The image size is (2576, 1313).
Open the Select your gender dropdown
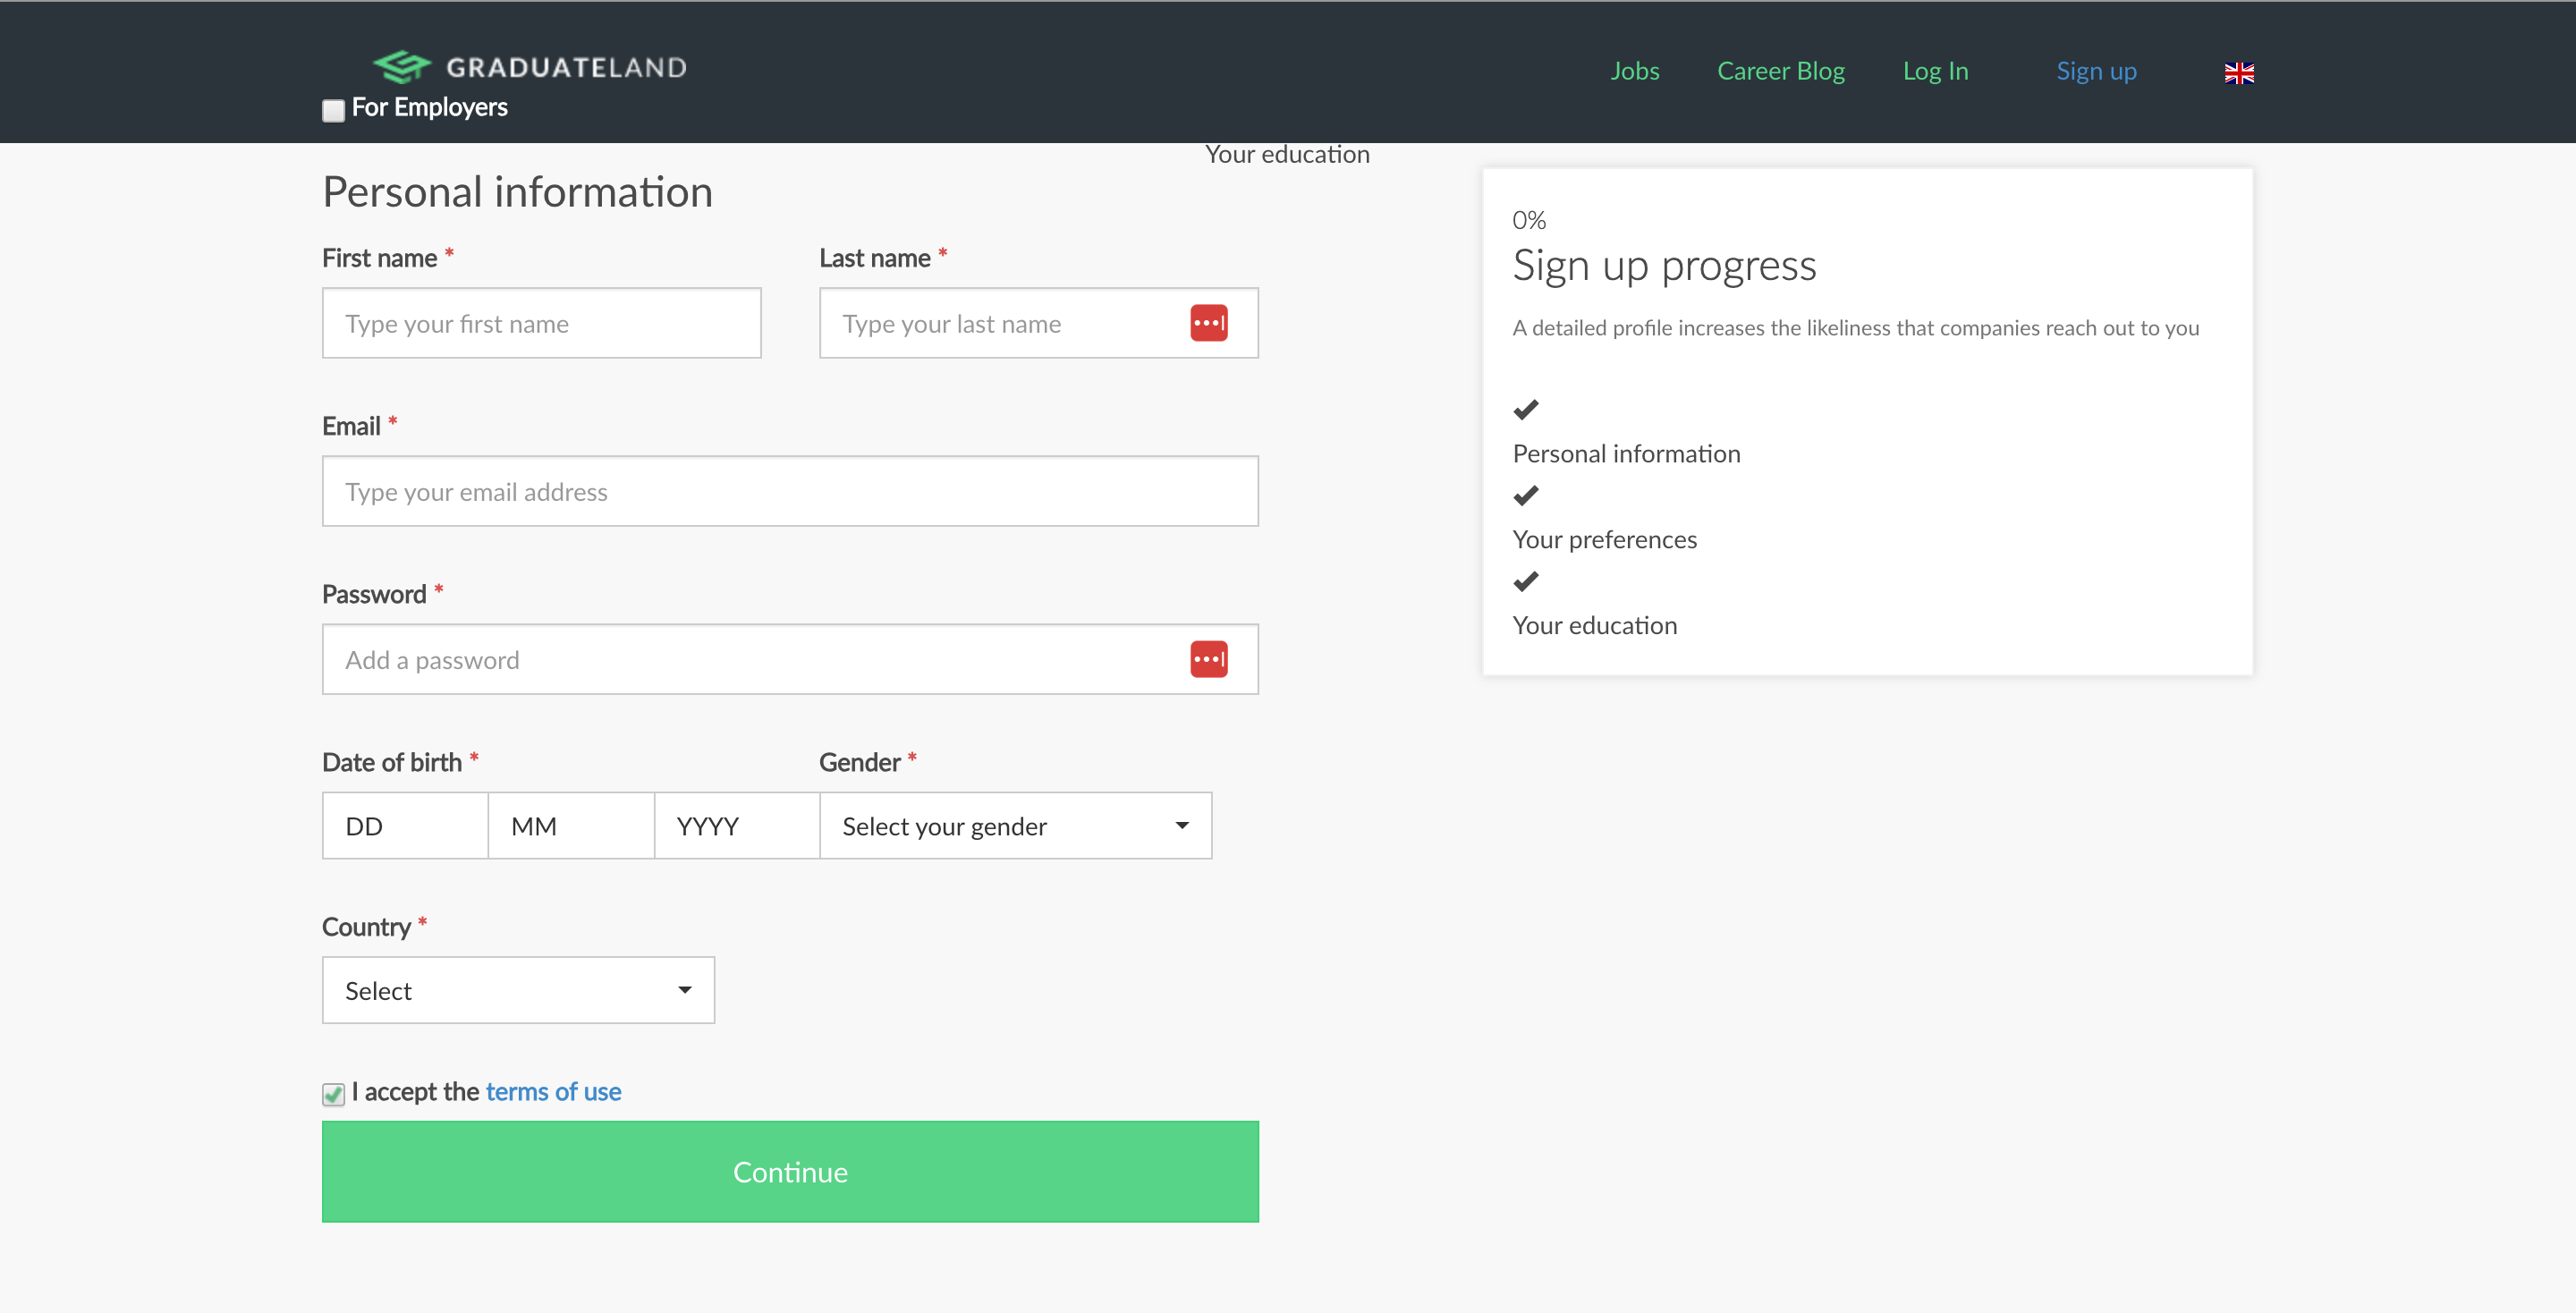point(1016,826)
